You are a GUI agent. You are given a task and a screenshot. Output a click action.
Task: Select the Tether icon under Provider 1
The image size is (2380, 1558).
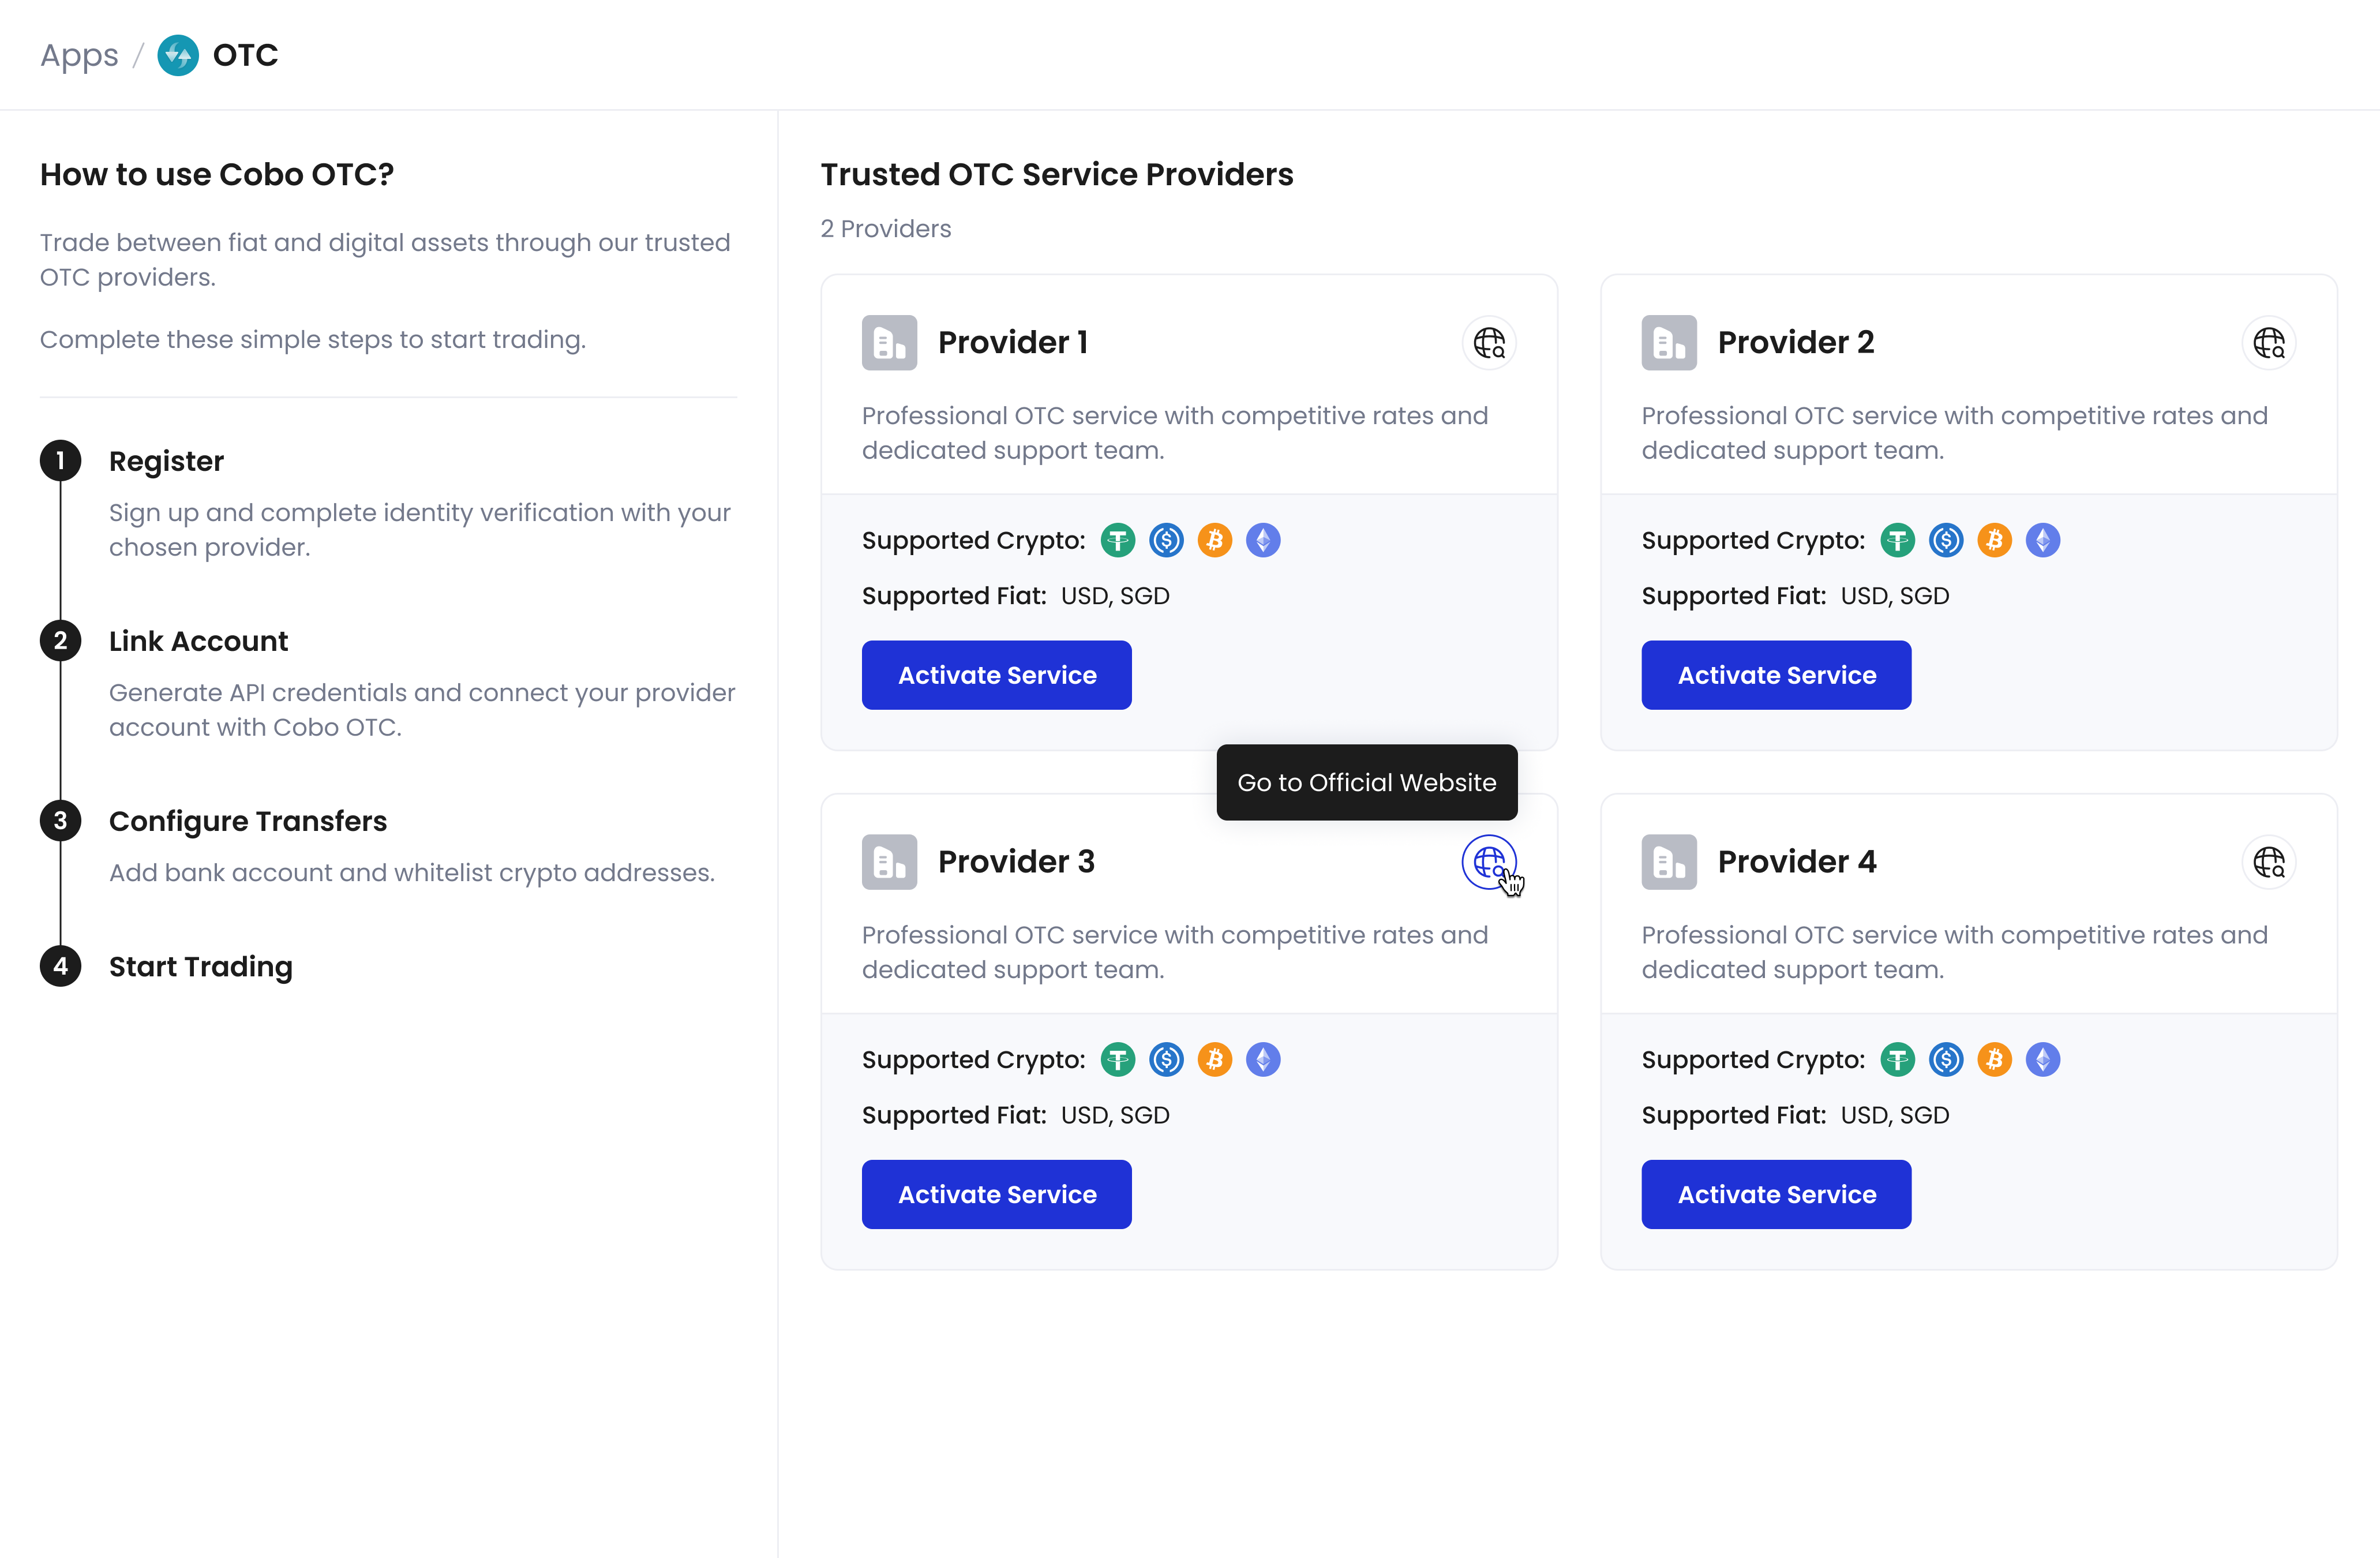coord(1117,540)
